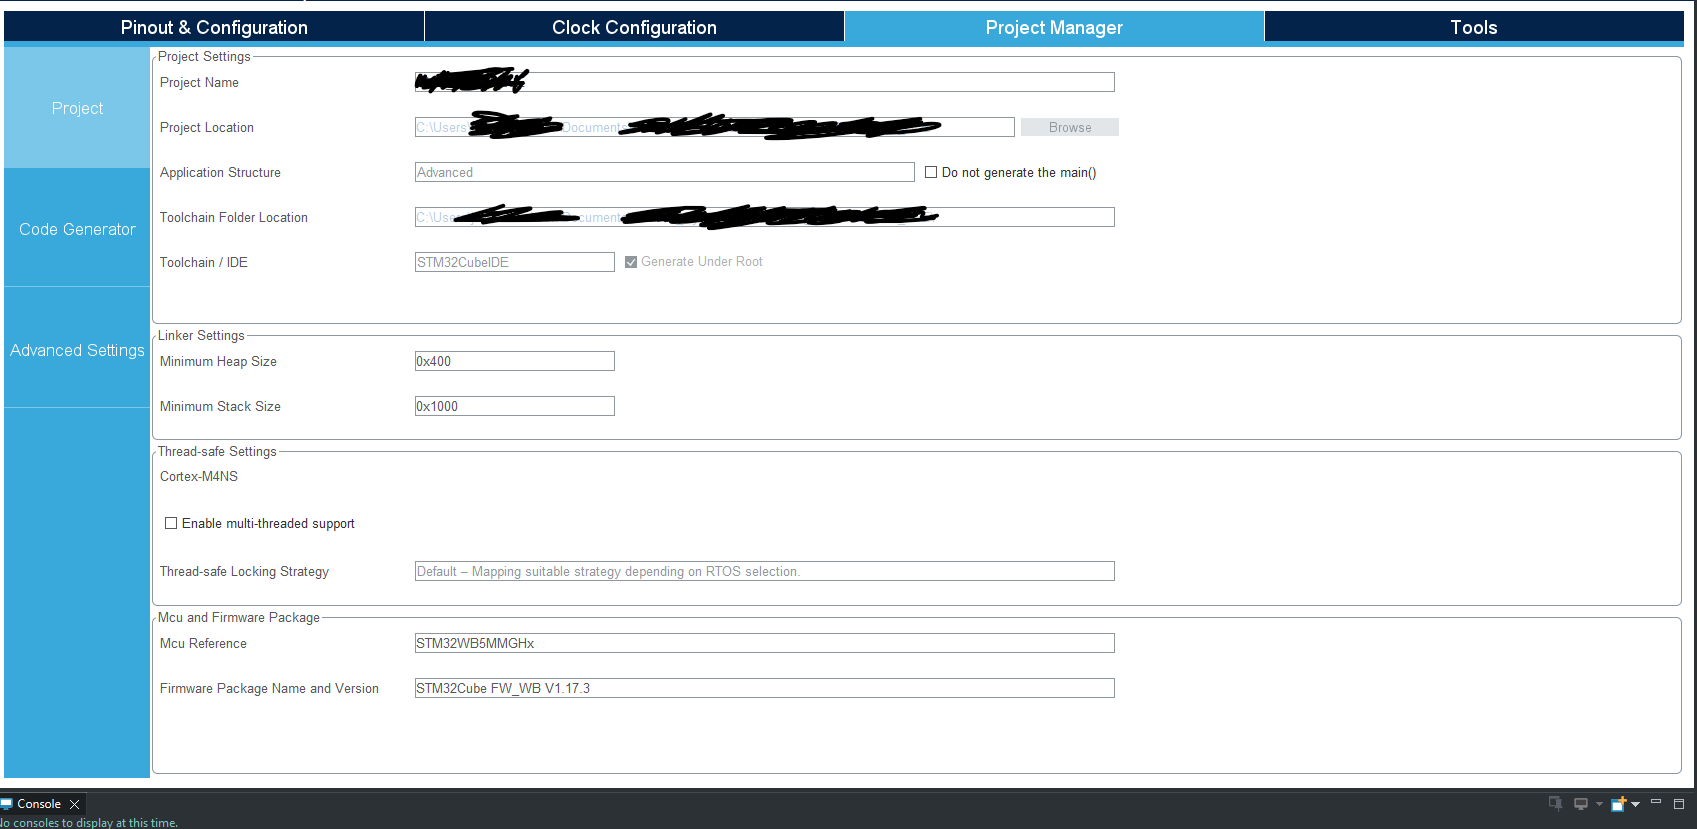Click the Console tab monitor icon
The width and height of the screenshot is (1697, 829).
coord(7,804)
